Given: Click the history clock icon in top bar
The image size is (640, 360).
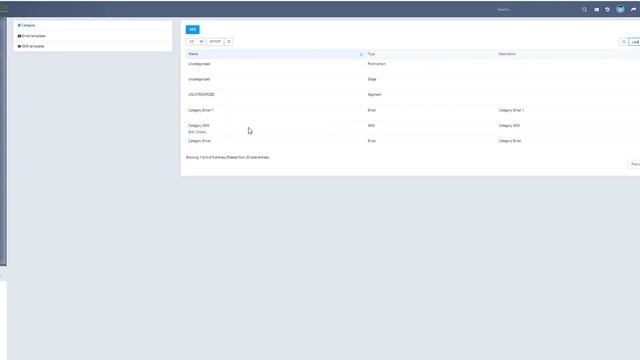Looking at the screenshot, I should point(607,9).
